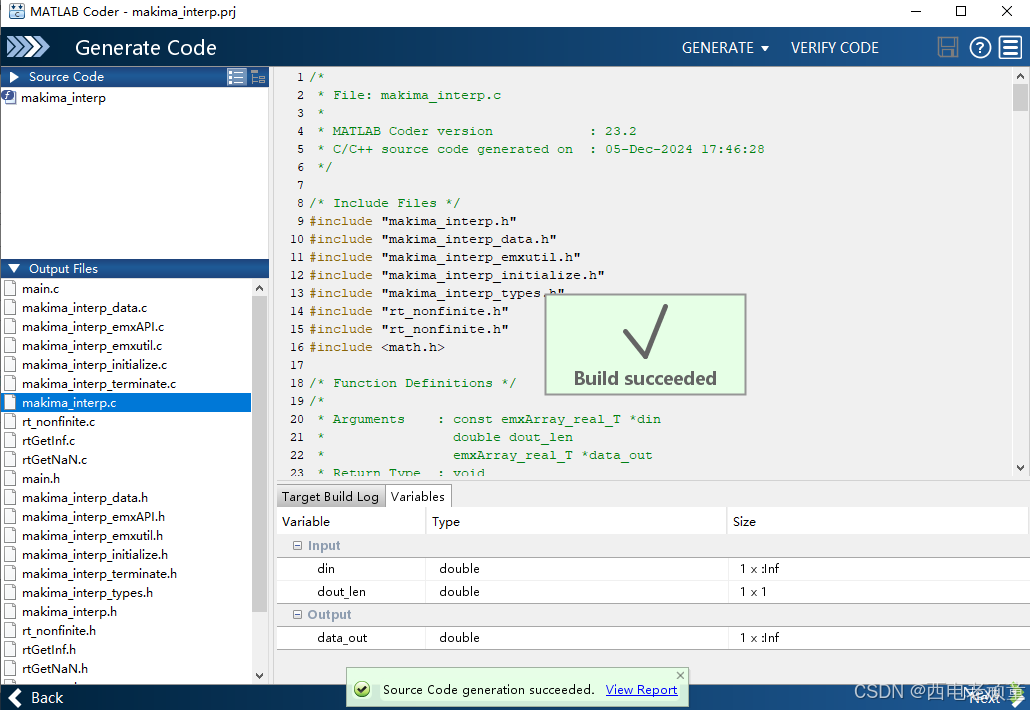Screen dimensions: 1030x710
Task: Click the green success check icon
Action: 362,690
